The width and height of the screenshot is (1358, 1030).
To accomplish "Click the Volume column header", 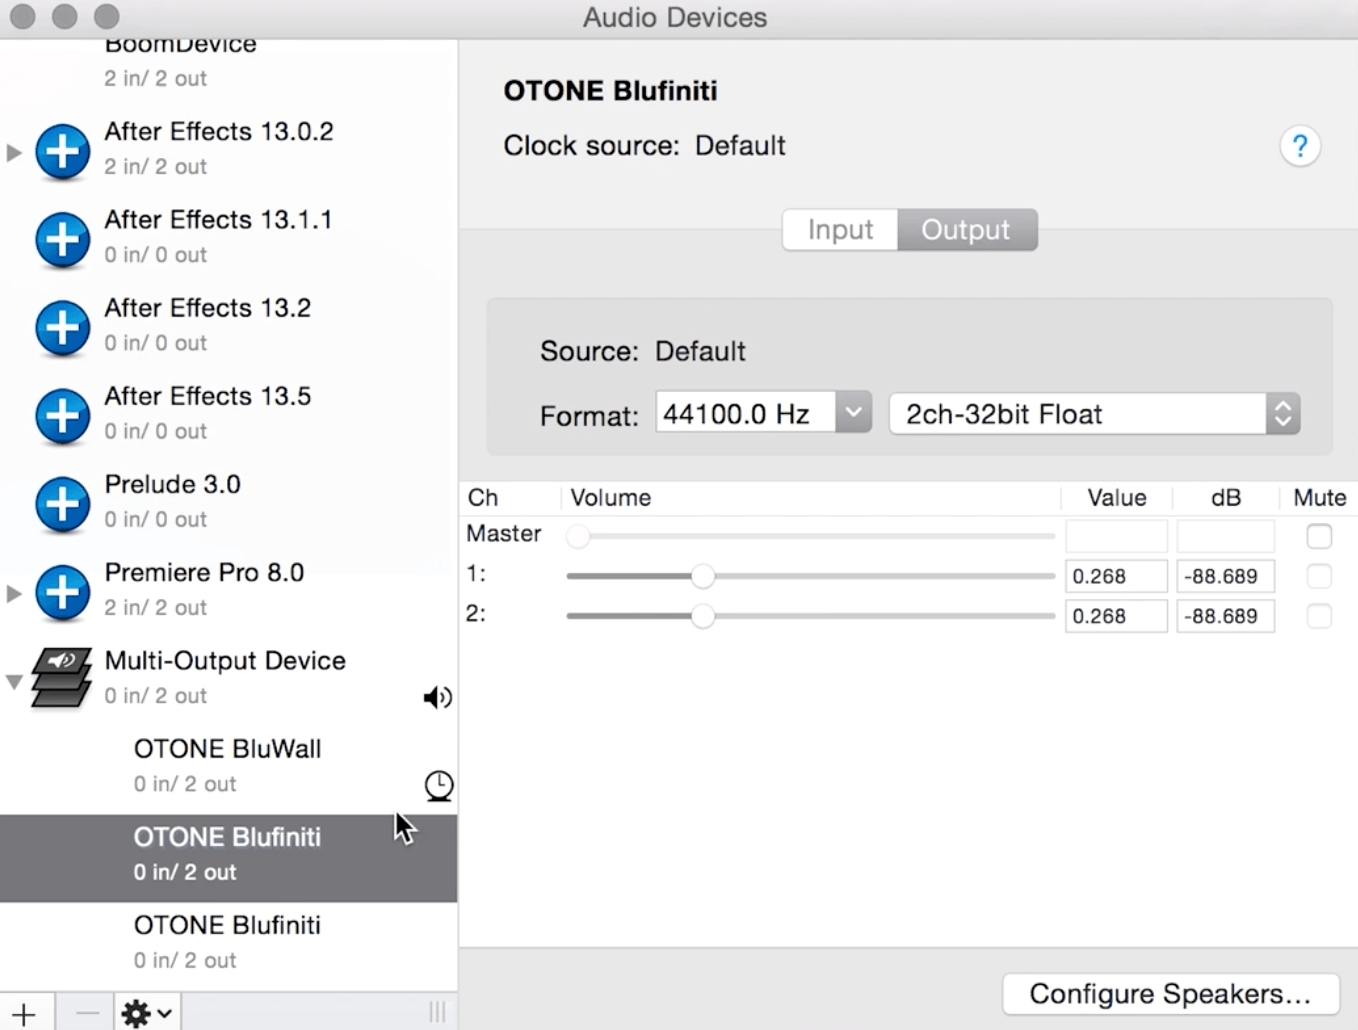I will click(x=611, y=498).
